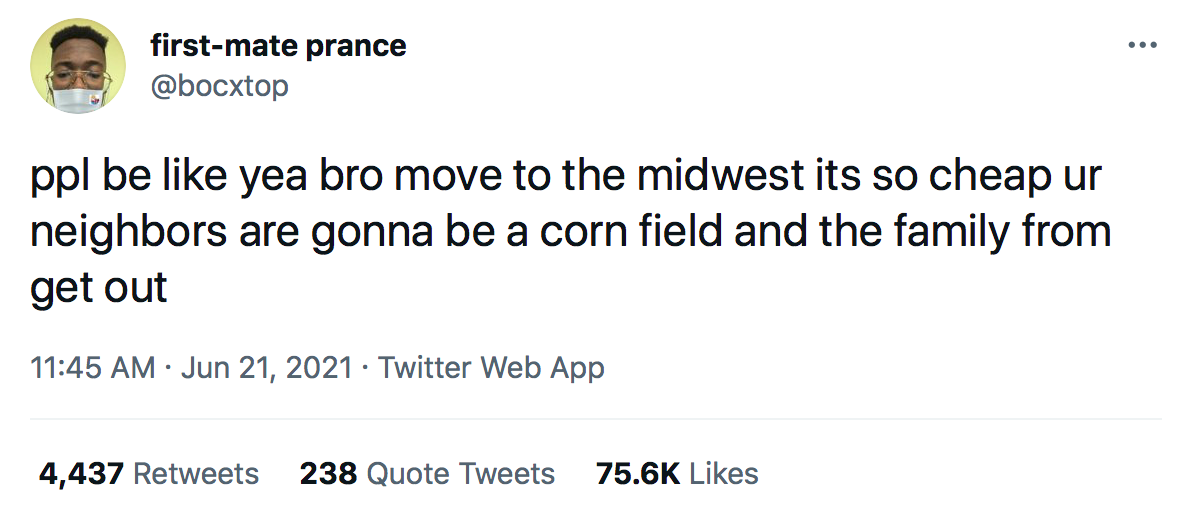Open the first-mate prance display name

(x=278, y=45)
